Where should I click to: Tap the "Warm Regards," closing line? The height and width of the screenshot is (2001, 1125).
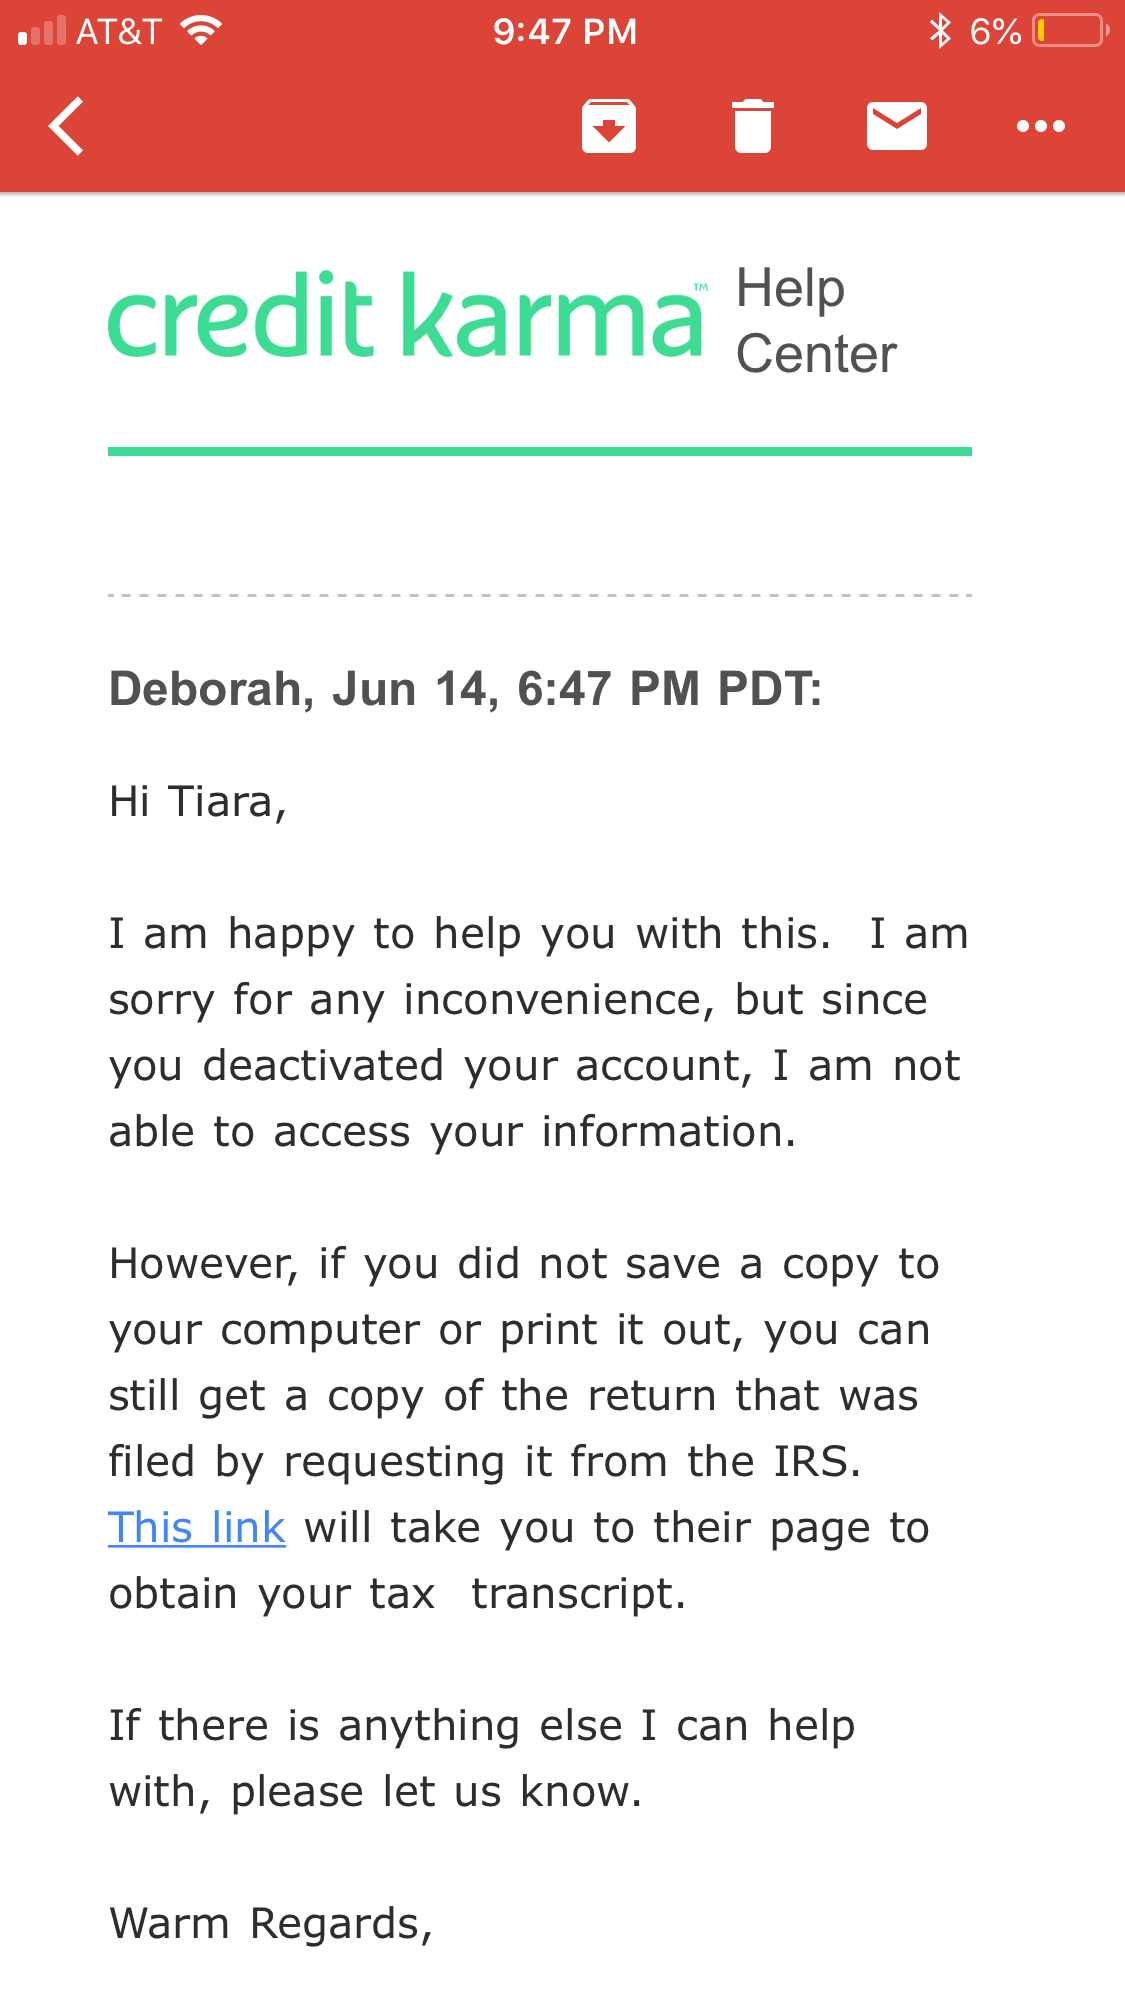pos(271,1924)
